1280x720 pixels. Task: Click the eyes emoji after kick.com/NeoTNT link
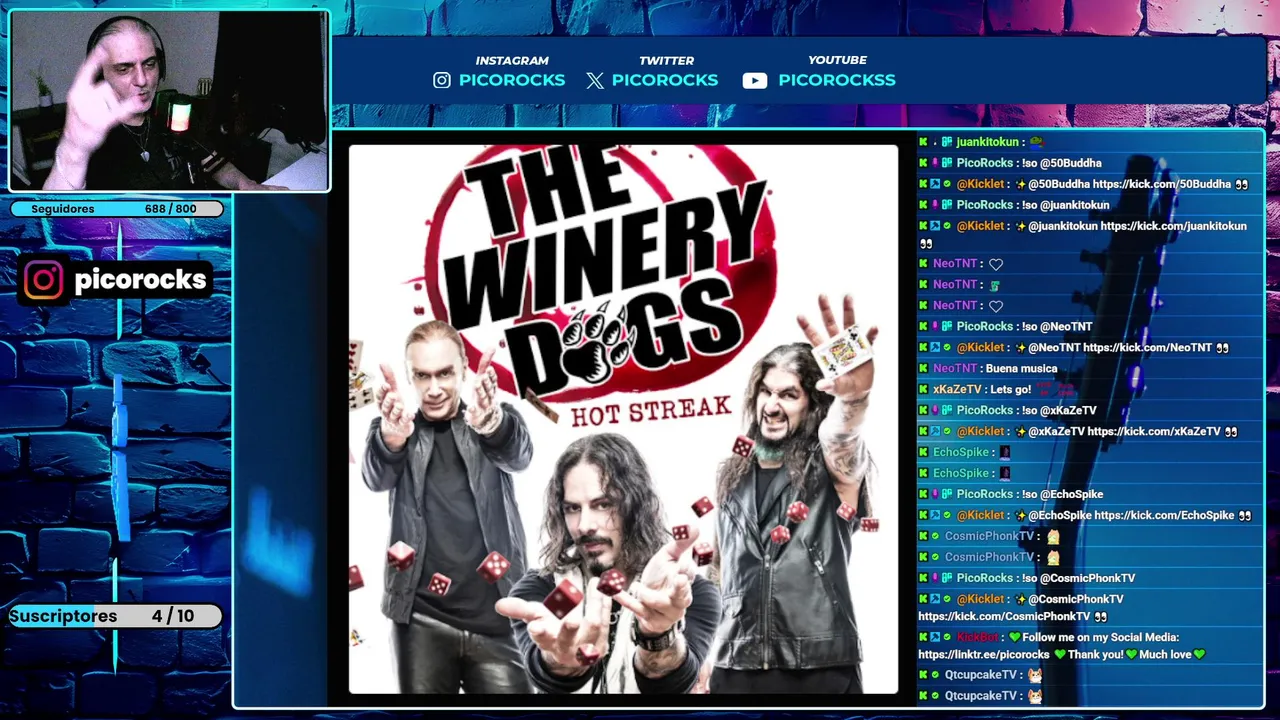tap(1222, 348)
